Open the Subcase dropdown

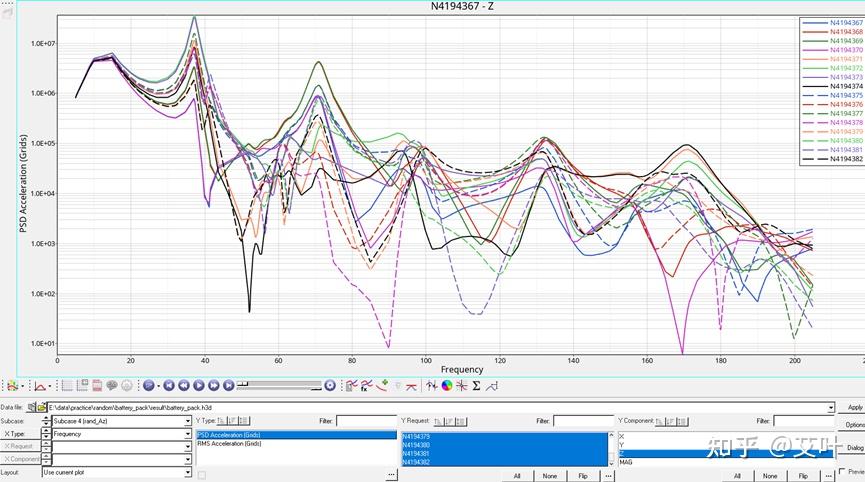187,422
